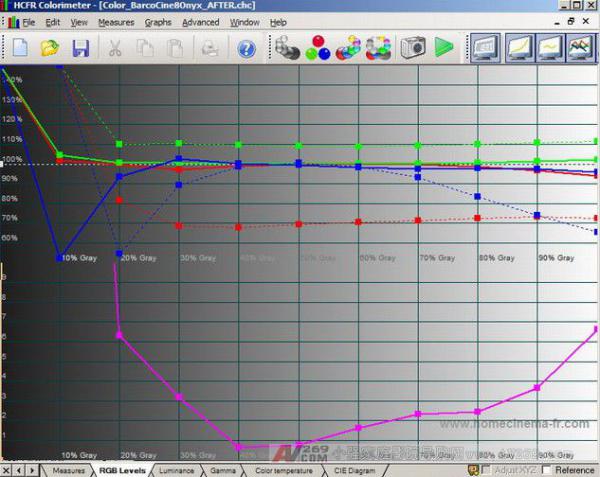The height and width of the screenshot is (477, 600).
Task: Click the magenta point at 20% Gray
Action: [119, 335]
